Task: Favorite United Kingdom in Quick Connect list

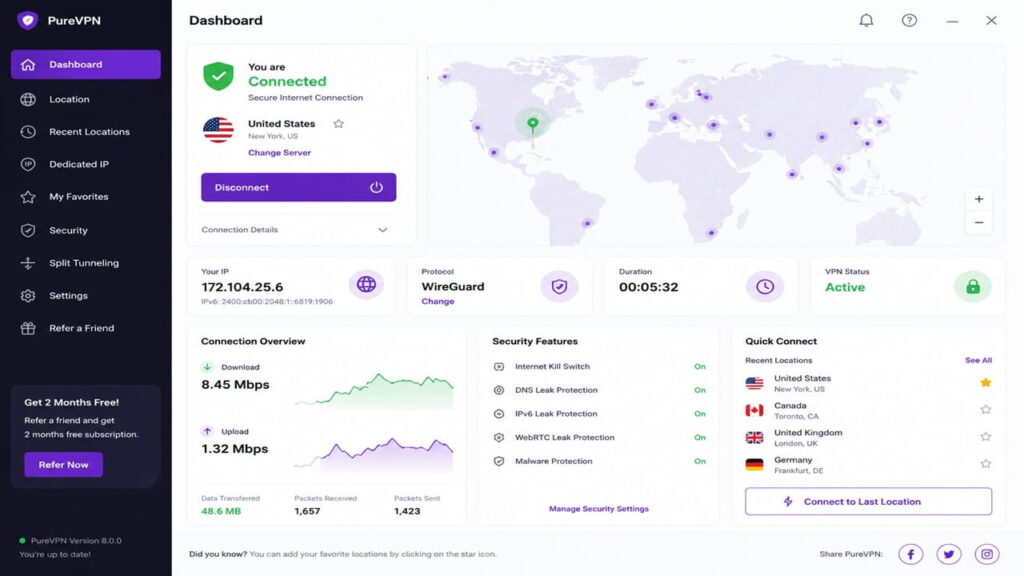Action: coord(985,436)
